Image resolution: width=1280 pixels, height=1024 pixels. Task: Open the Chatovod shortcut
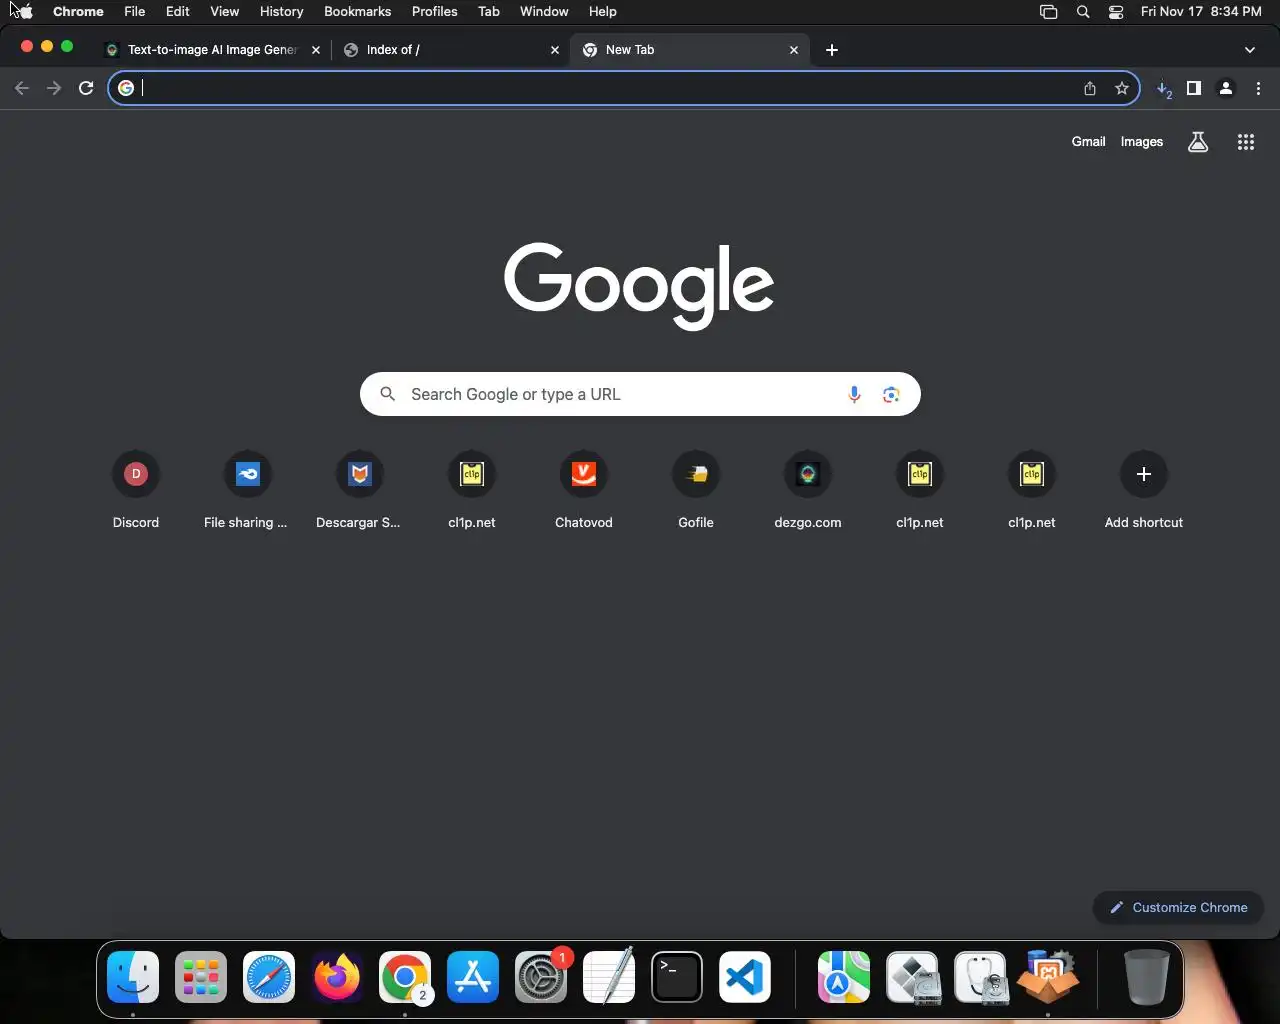coord(584,490)
